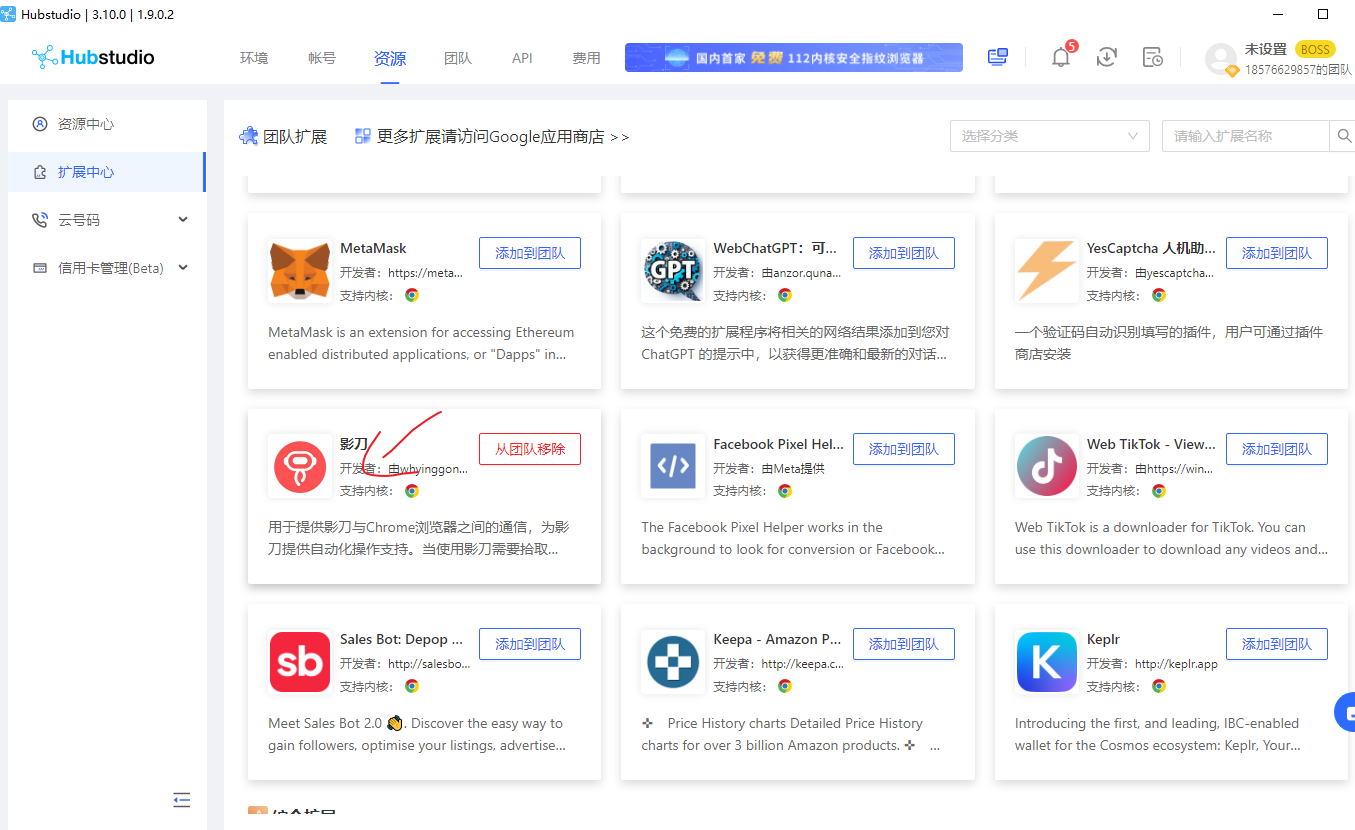Viewport: 1355px width, 830px height.
Task: Add WebChatGPT to the team
Action: [x=904, y=253]
